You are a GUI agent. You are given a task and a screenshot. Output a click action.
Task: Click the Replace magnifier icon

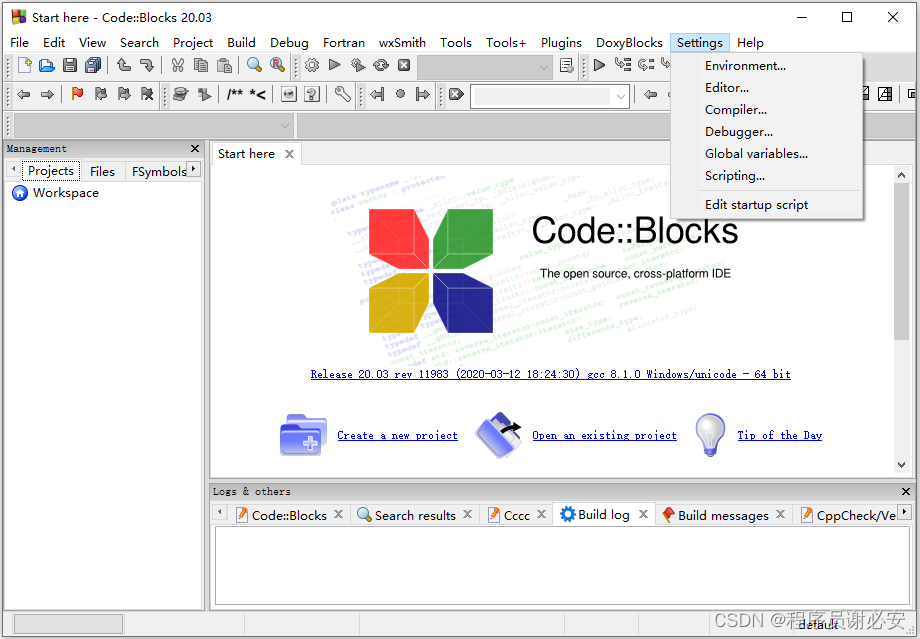[x=278, y=65]
